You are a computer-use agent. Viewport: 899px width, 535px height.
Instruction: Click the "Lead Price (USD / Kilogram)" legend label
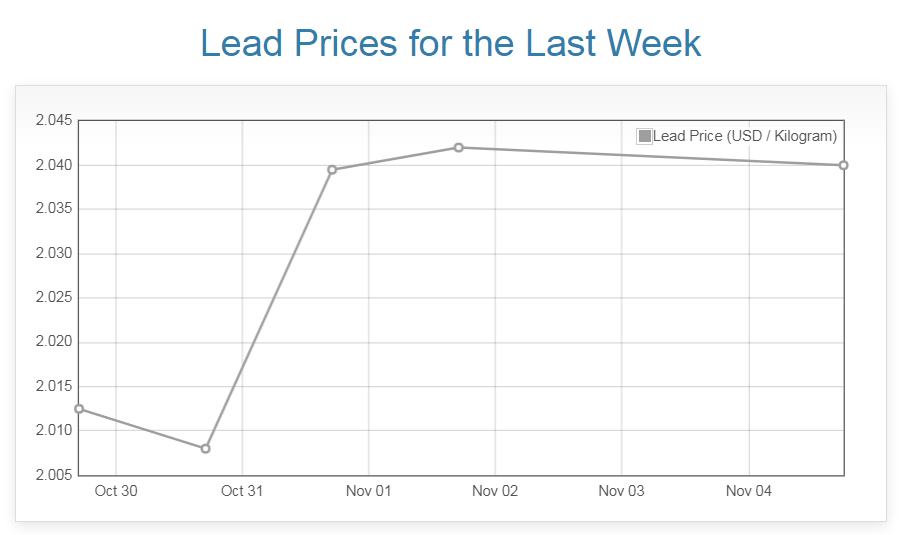click(x=745, y=136)
